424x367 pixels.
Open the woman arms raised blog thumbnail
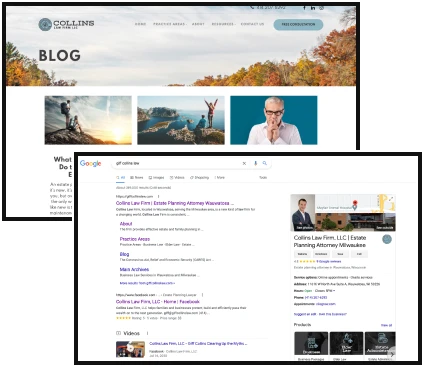(181, 120)
